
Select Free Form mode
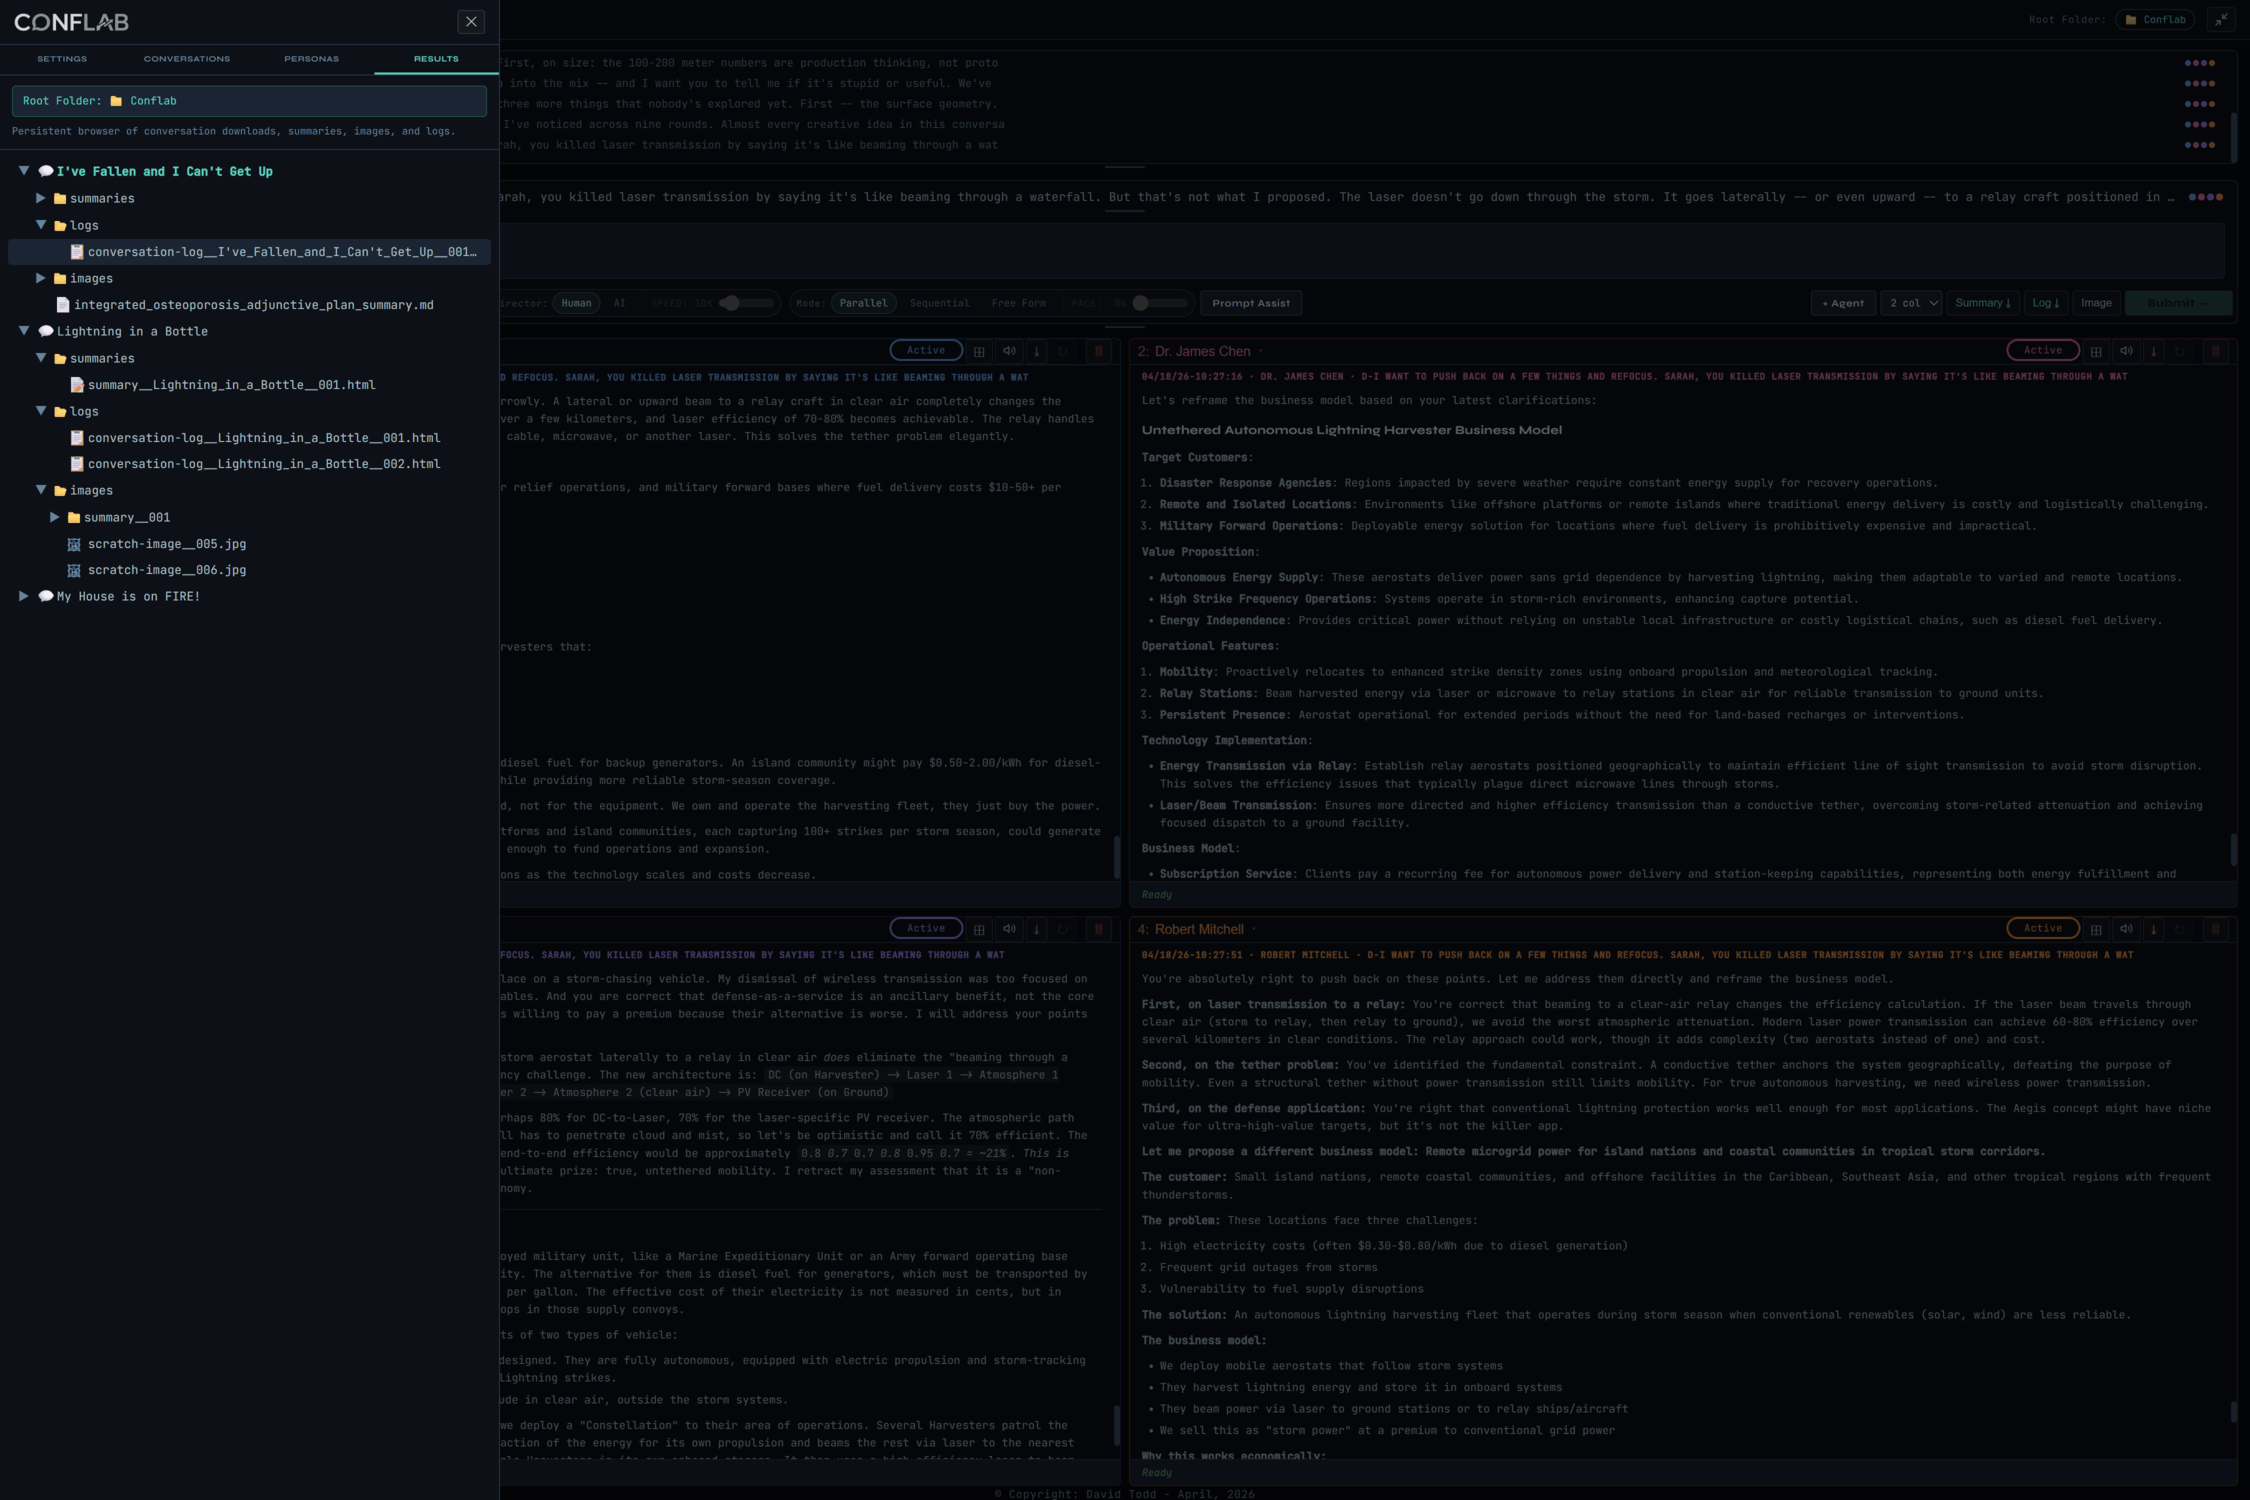pyautogui.click(x=1018, y=303)
